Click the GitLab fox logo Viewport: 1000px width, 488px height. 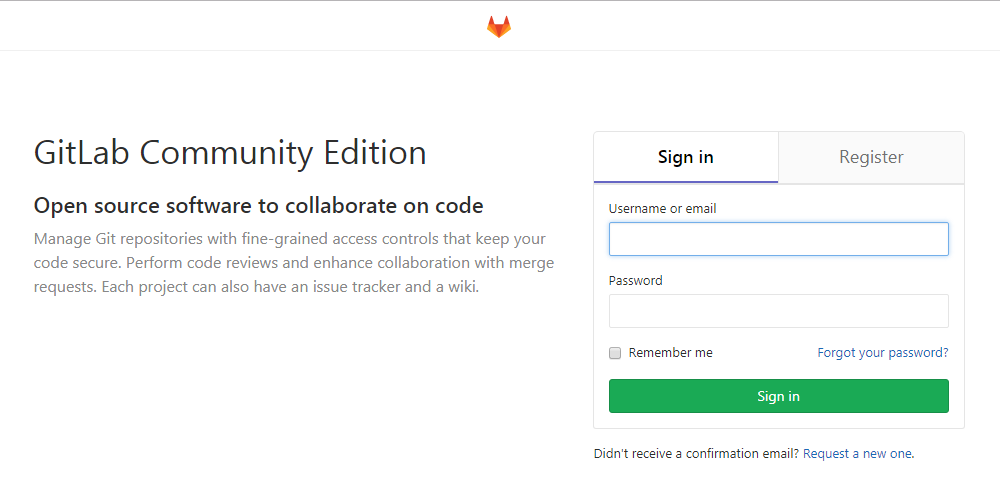(x=499, y=27)
